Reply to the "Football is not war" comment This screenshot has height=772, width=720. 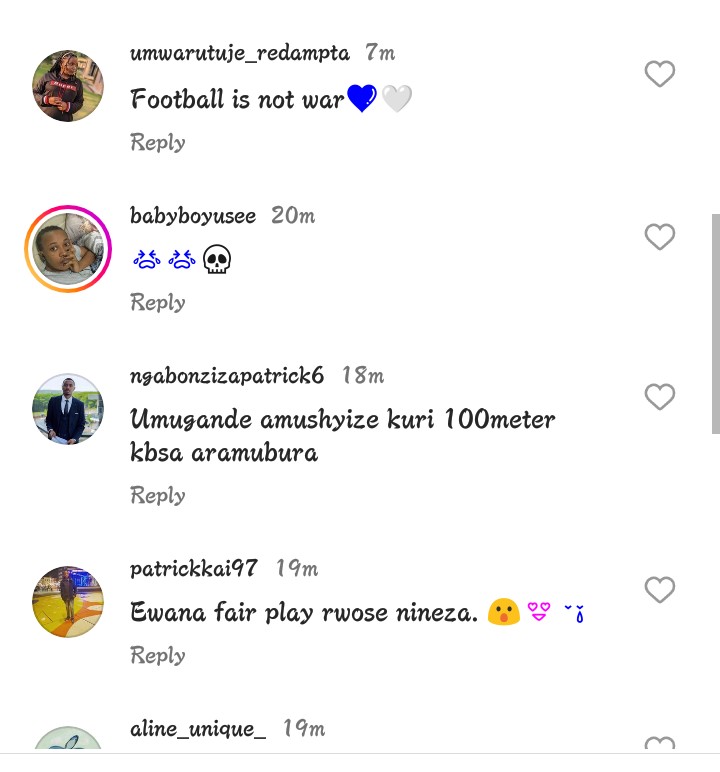coord(158,142)
